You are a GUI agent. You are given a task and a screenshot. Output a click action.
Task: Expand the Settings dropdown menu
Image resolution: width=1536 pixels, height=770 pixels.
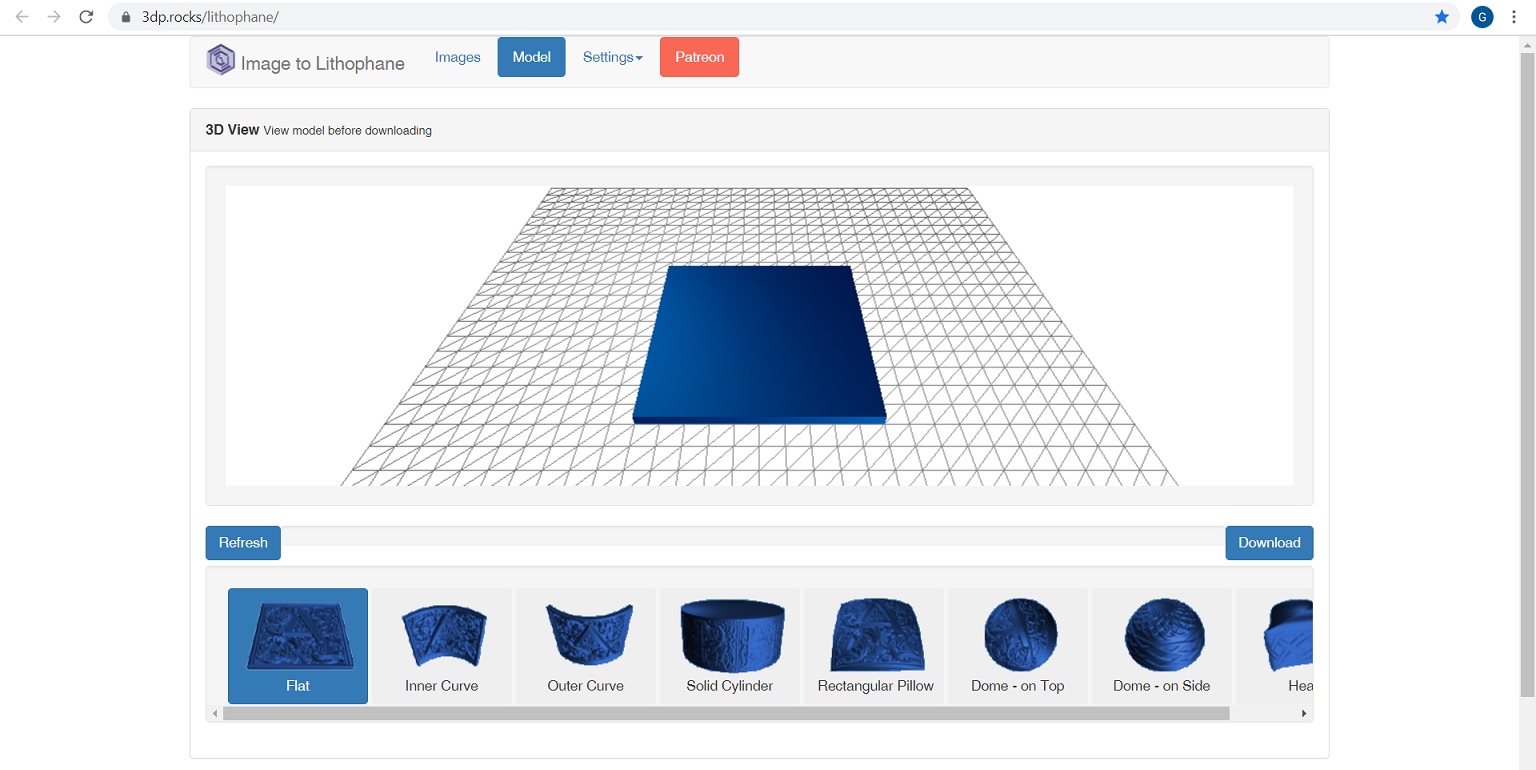pyautogui.click(x=613, y=57)
